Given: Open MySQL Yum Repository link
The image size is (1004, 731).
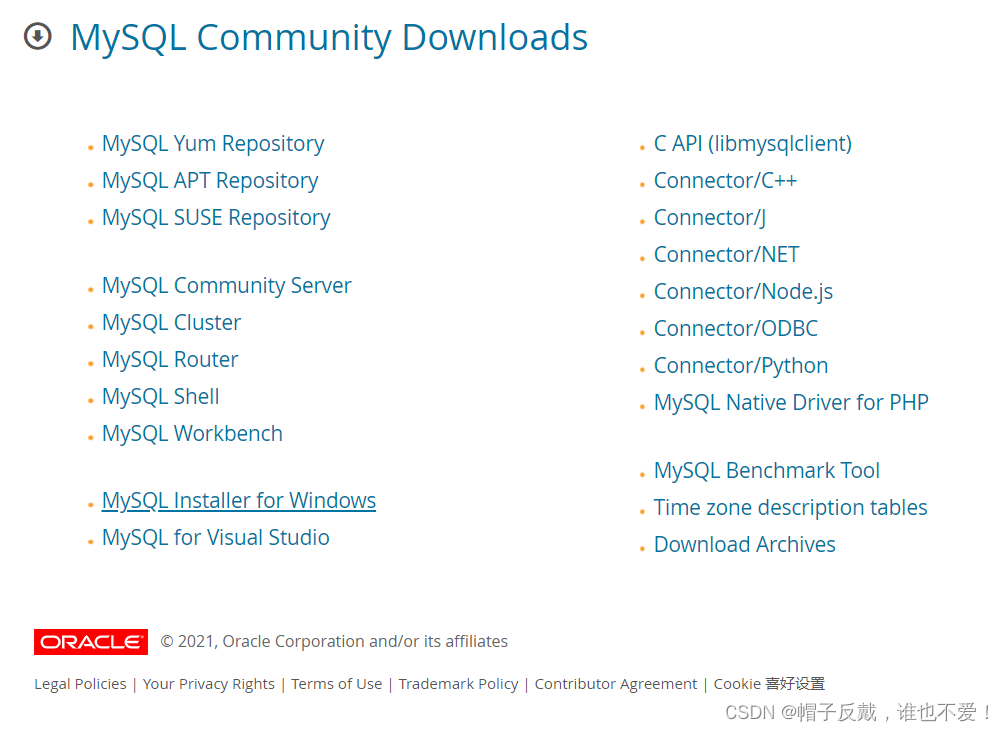Looking at the screenshot, I should point(213,144).
